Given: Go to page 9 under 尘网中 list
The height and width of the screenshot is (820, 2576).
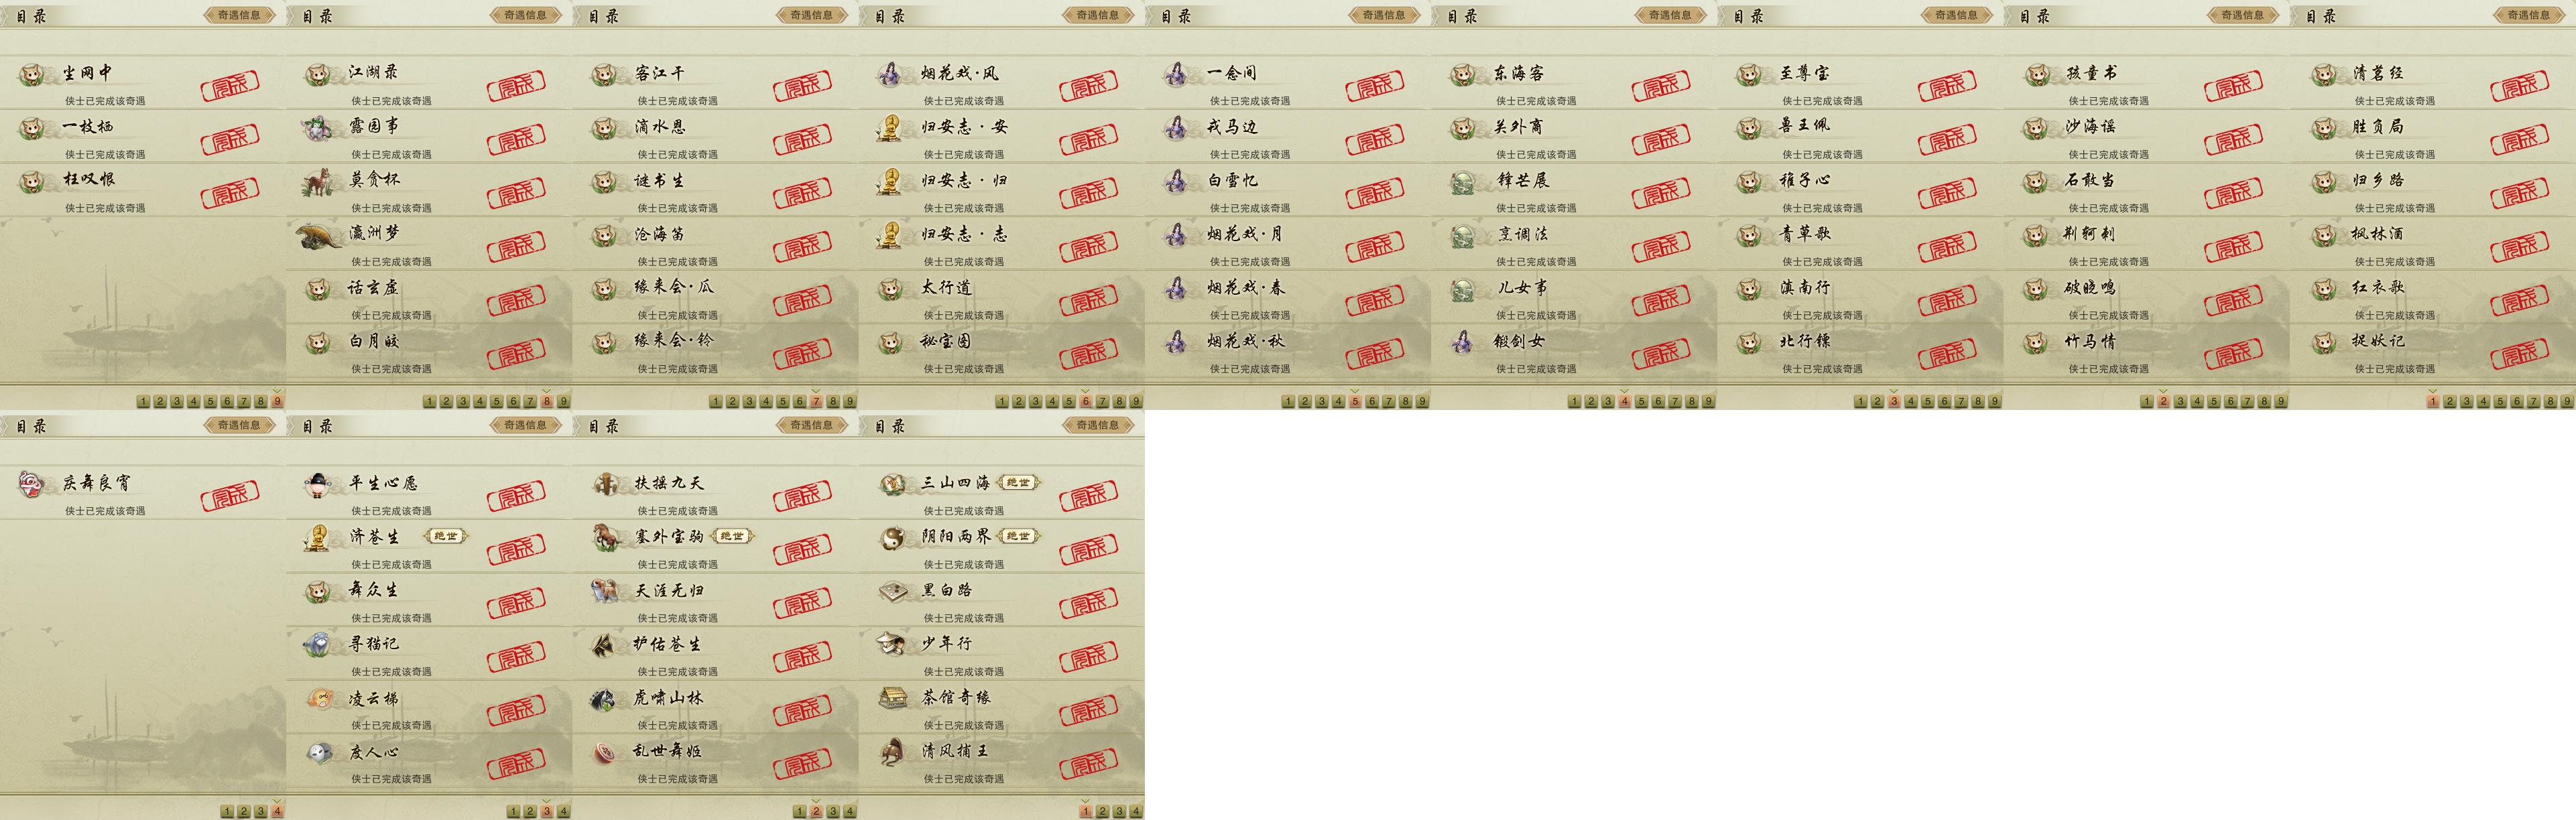Looking at the screenshot, I should coord(277,401).
